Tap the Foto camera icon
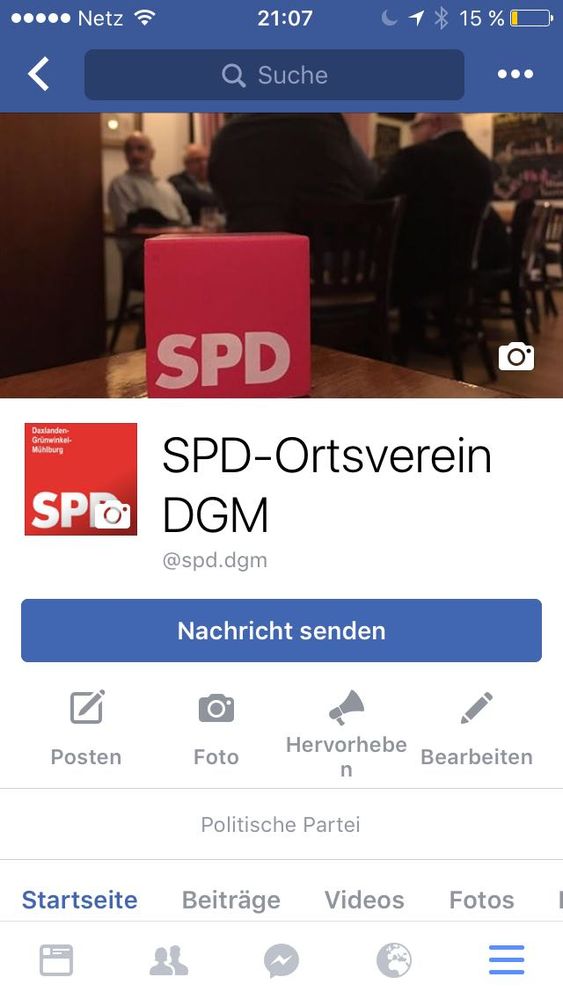The height and width of the screenshot is (999, 563). [x=217, y=708]
